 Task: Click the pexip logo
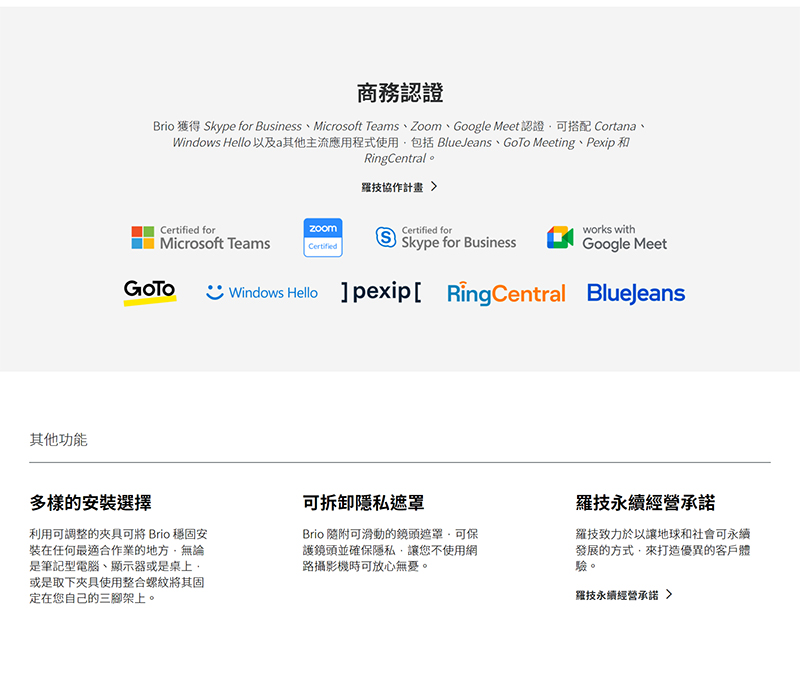[x=381, y=292]
